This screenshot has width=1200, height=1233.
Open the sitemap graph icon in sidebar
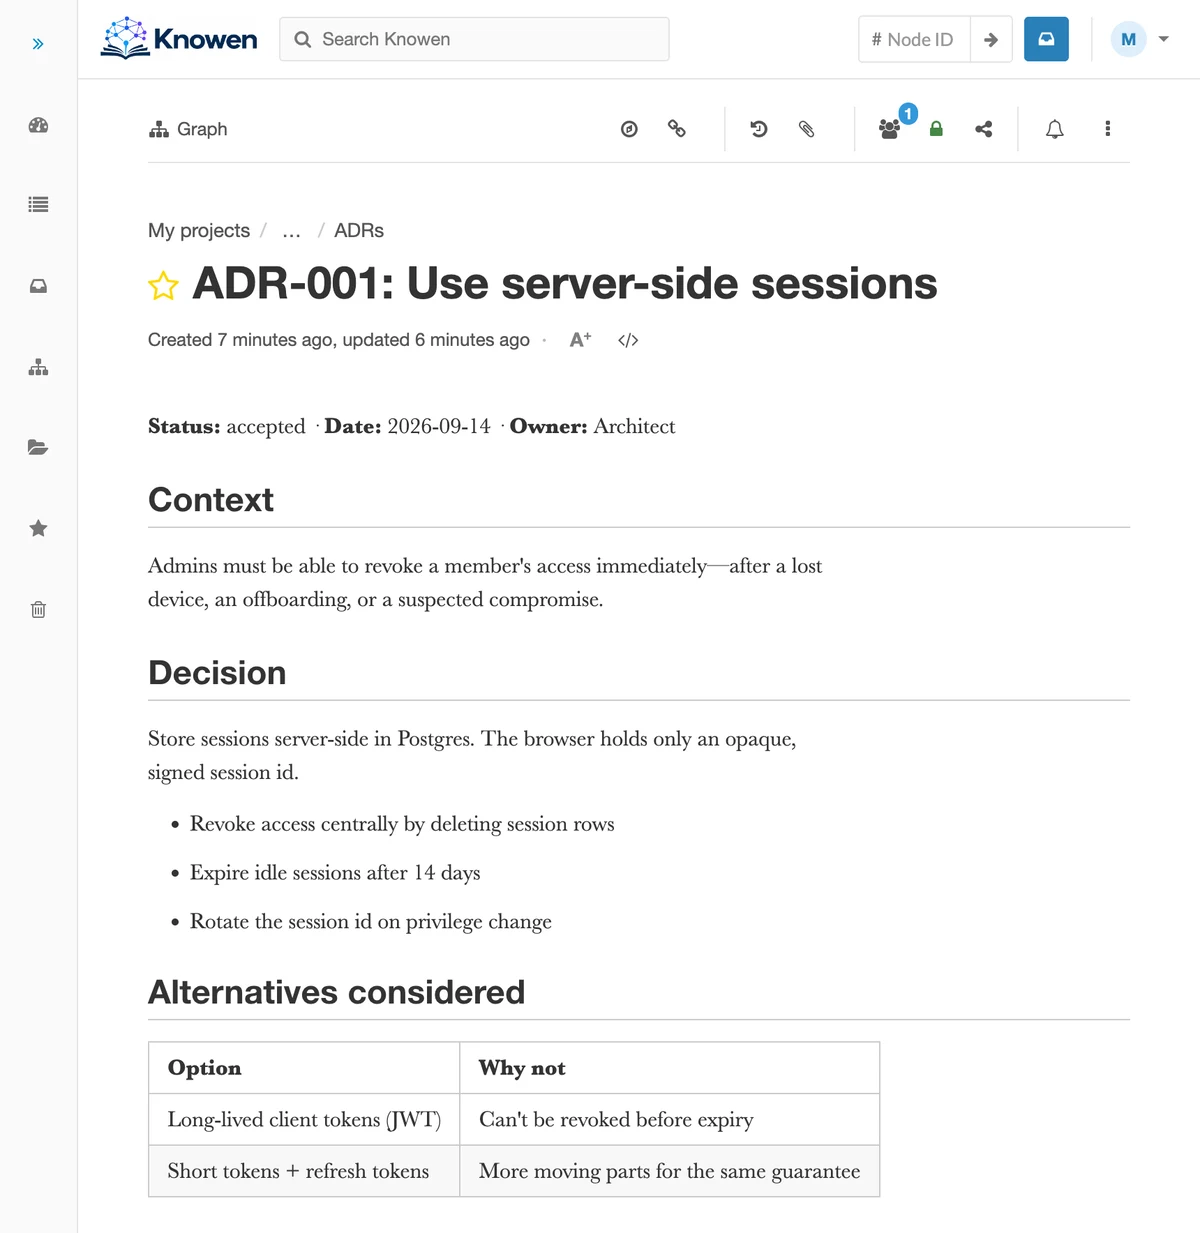pos(38,367)
